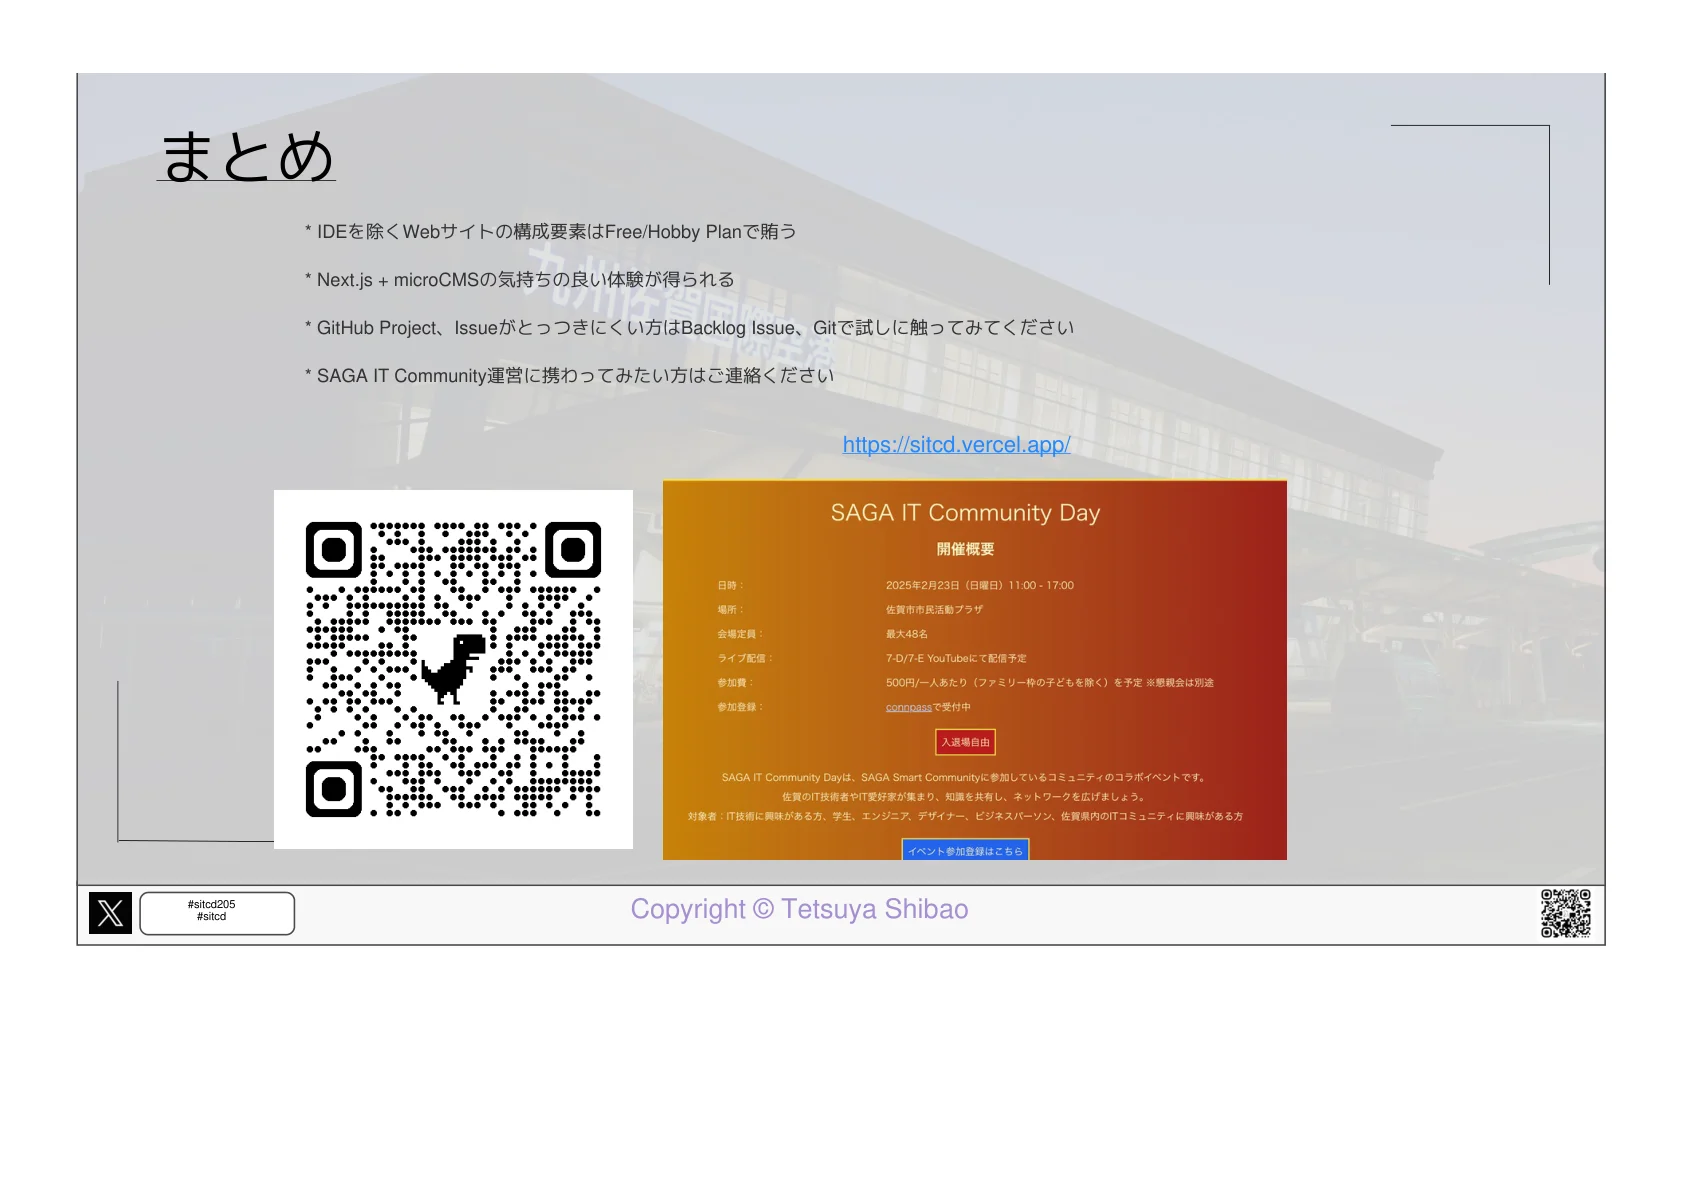Click the Next.js + microCMS bullet line
Screen dimensions: 1684x1190
coord(520,280)
